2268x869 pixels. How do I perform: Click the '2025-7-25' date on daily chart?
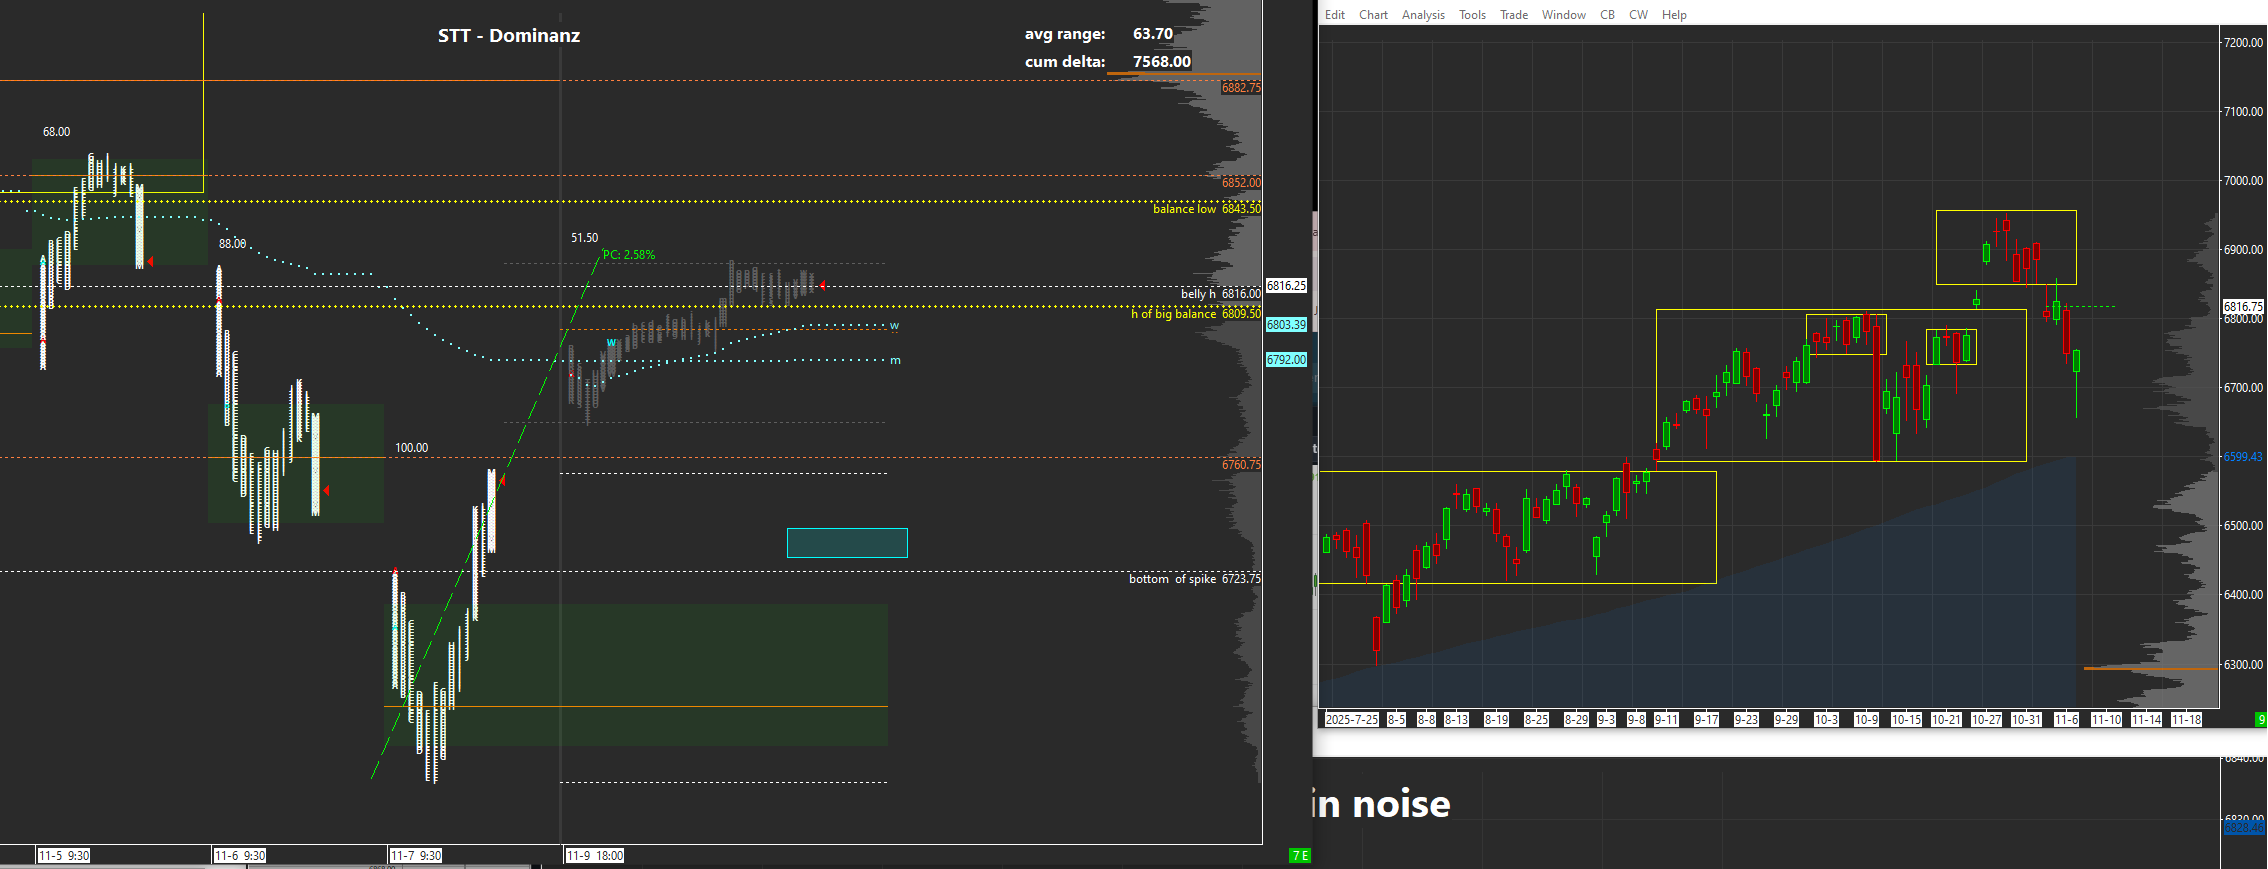pos(1351,720)
